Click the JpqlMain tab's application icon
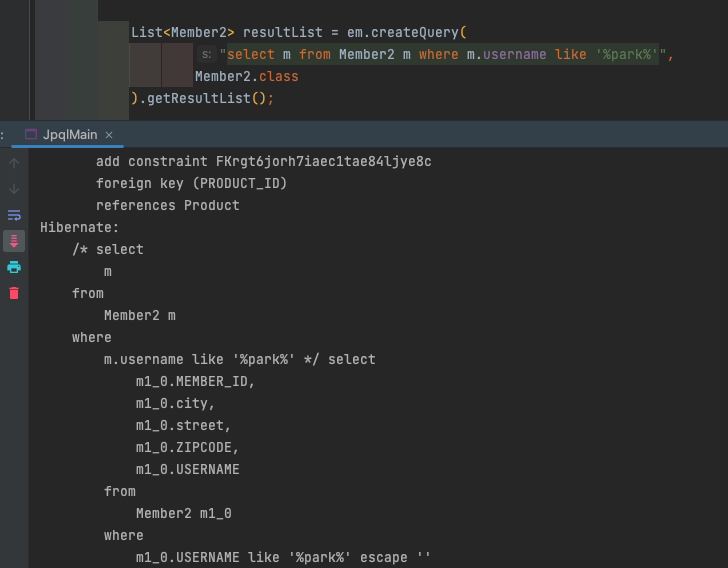This screenshot has width=728, height=568. pyautogui.click(x=31, y=134)
